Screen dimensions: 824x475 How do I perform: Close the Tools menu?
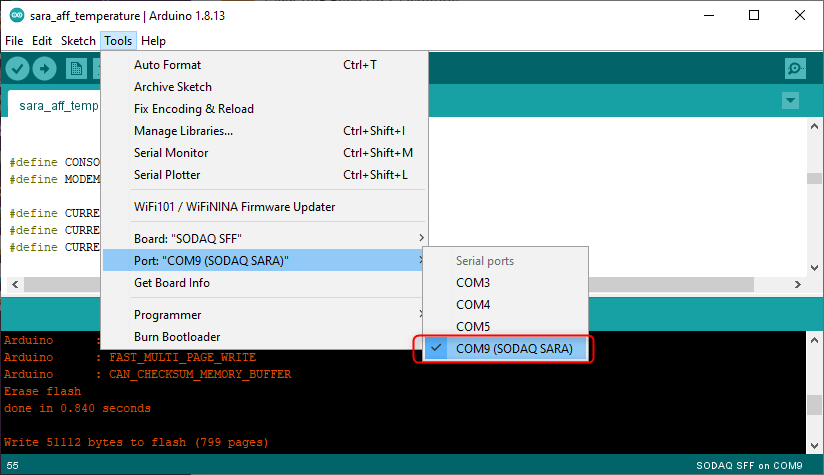point(118,40)
